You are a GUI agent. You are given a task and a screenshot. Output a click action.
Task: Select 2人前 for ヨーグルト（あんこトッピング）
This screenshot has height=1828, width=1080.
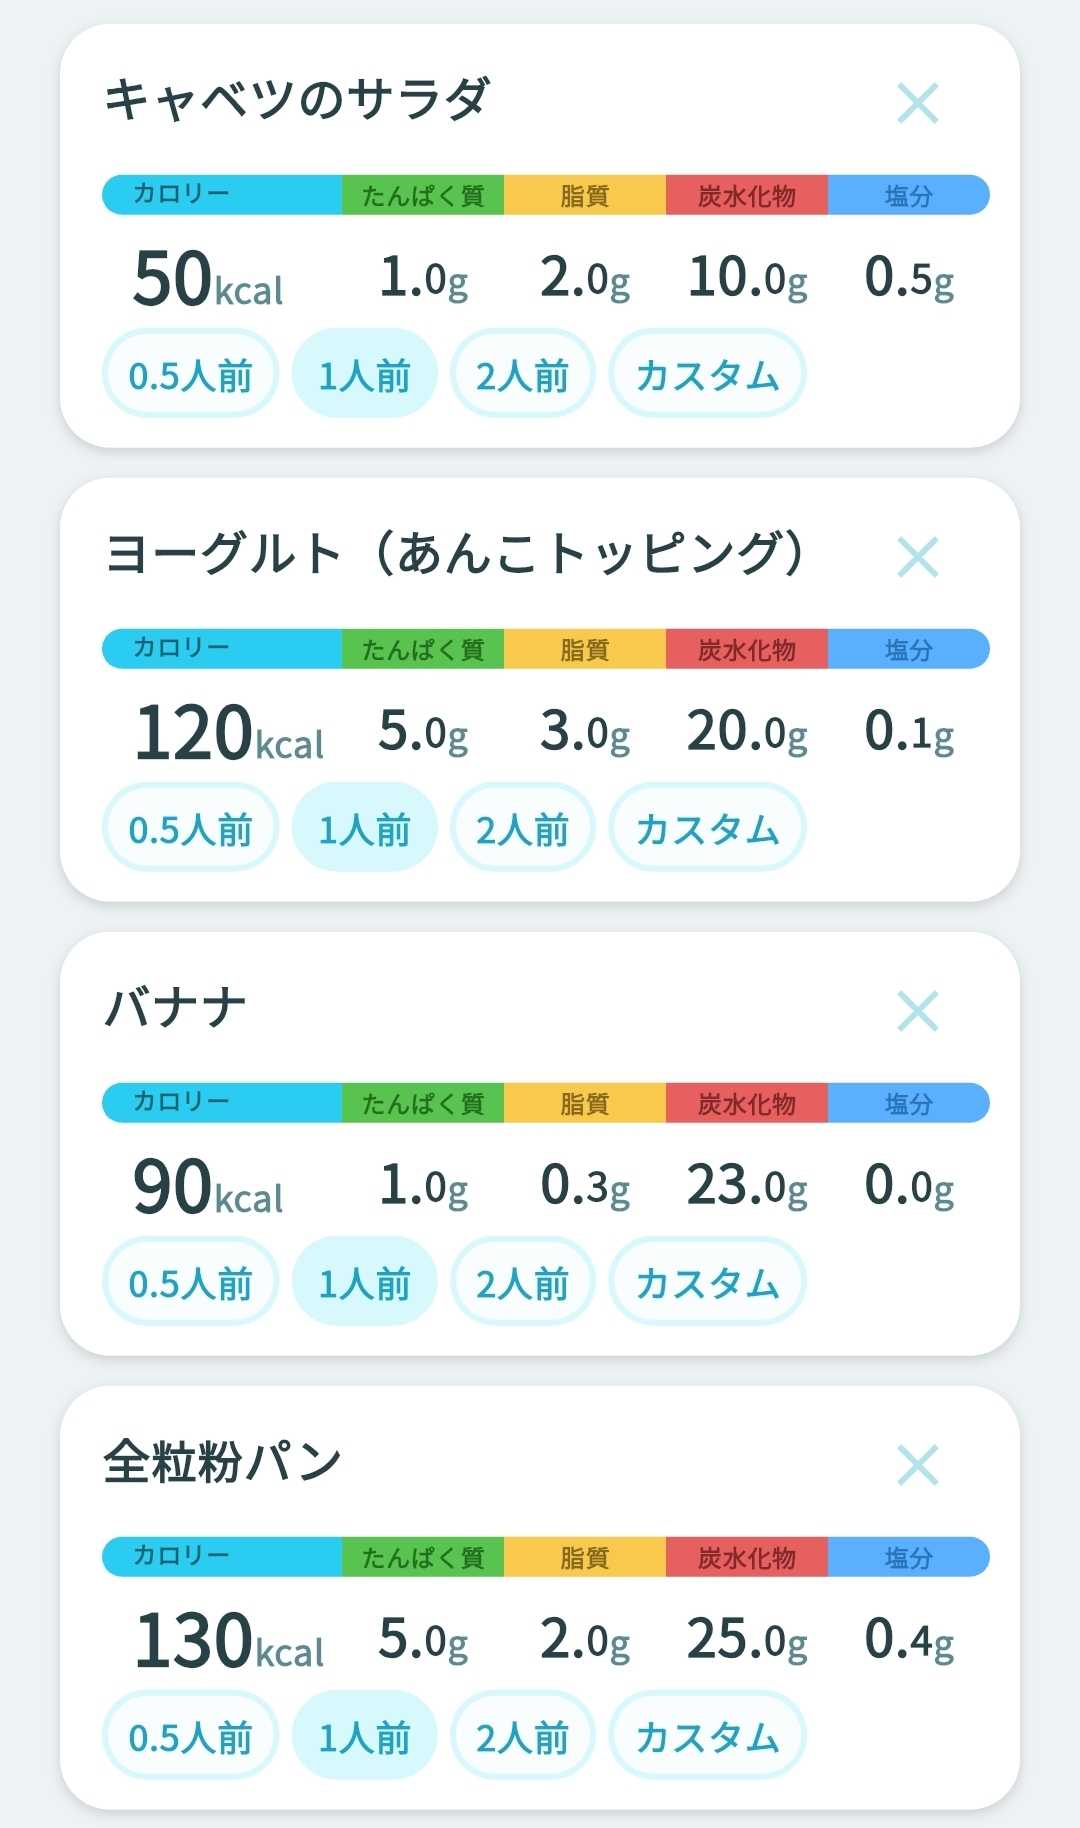tap(522, 827)
